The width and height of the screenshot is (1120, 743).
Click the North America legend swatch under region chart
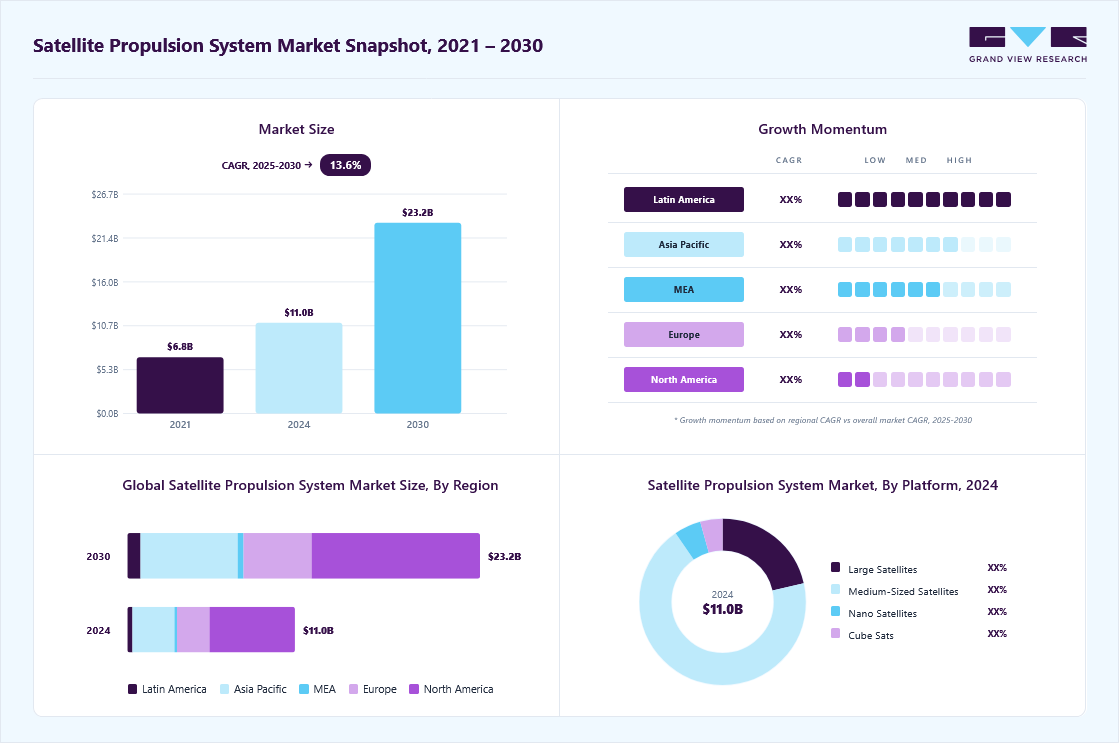pyautogui.click(x=414, y=689)
